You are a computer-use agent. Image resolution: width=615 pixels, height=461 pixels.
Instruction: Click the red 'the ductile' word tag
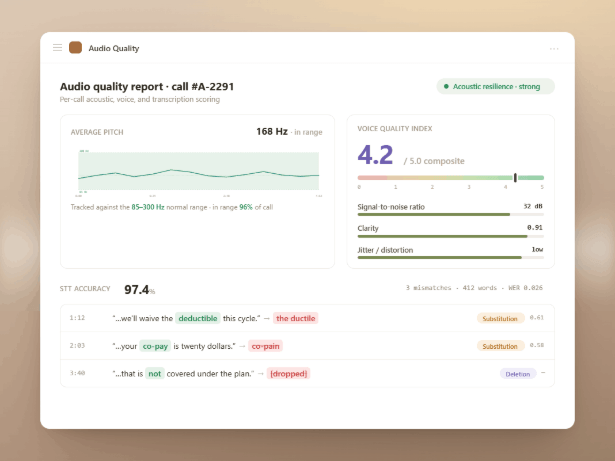[295, 318]
